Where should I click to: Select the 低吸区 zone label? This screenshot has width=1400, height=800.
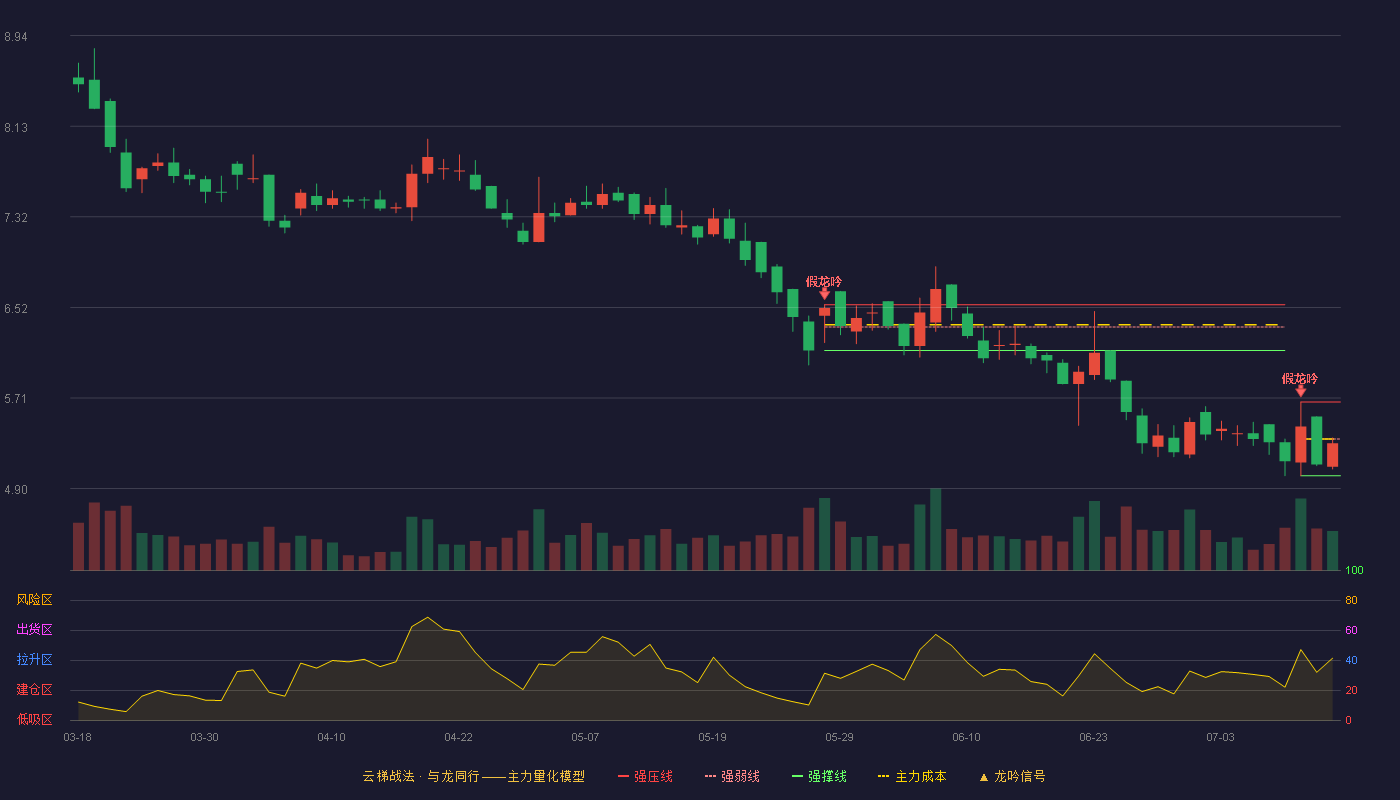click(x=34, y=719)
